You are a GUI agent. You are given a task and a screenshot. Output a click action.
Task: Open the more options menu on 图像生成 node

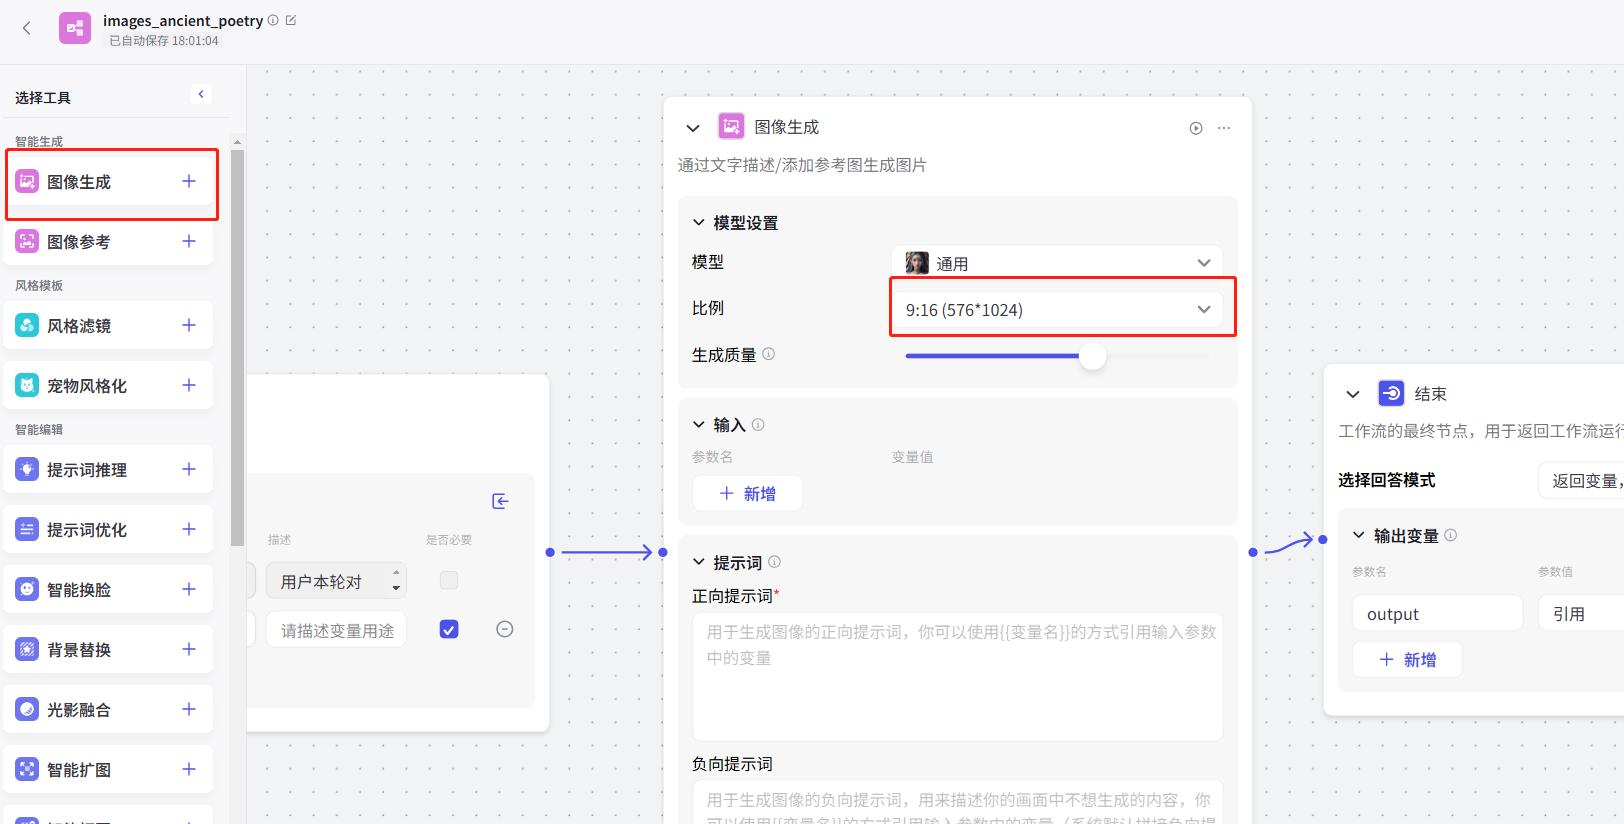click(x=1224, y=128)
